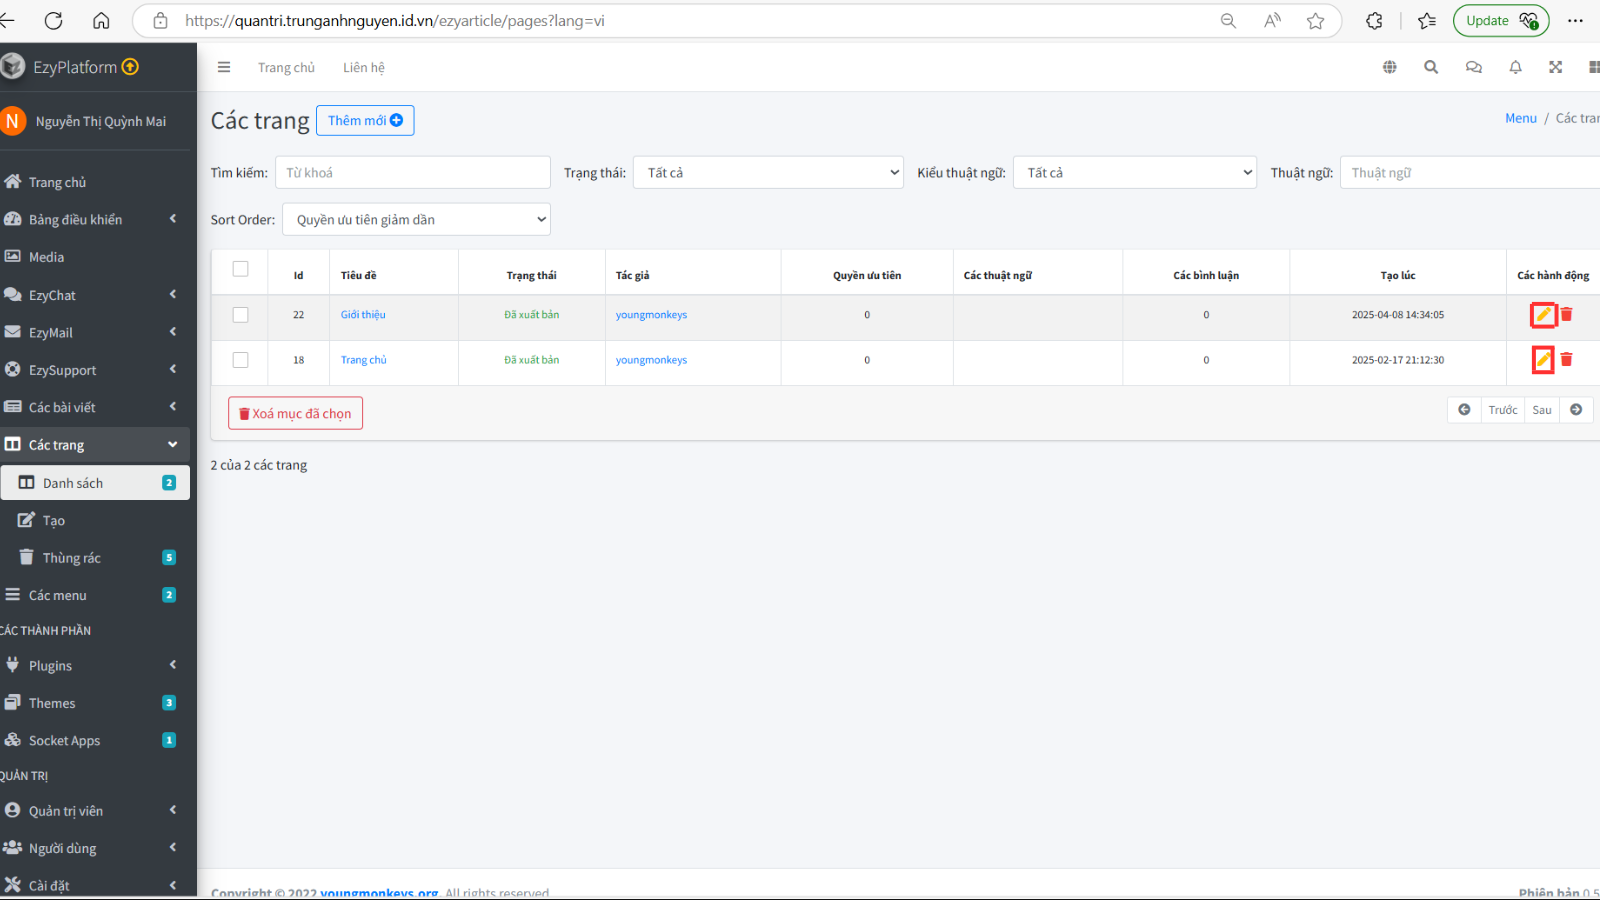Open the notifications bell icon

[1515, 67]
